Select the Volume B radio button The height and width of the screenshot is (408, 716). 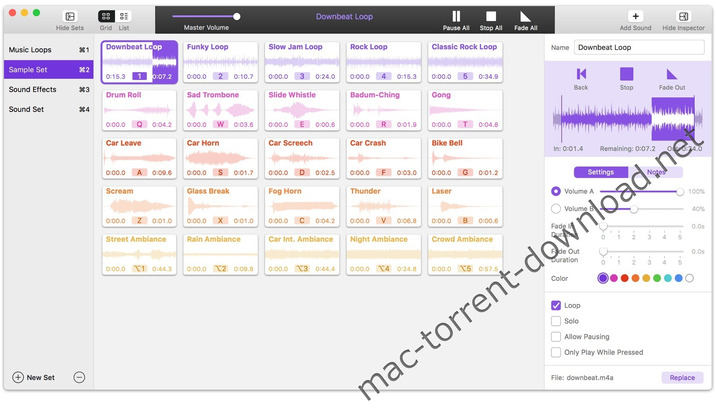[556, 209]
